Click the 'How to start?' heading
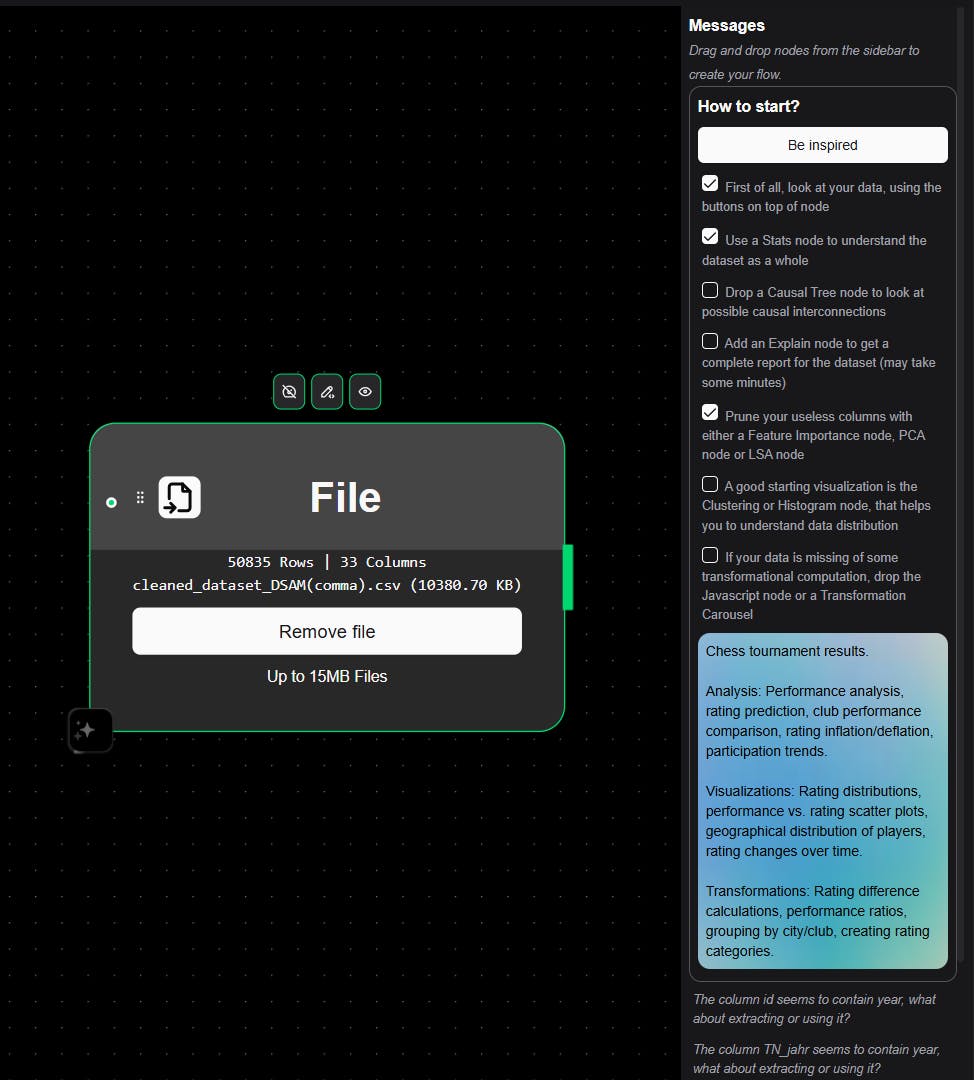 click(749, 106)
